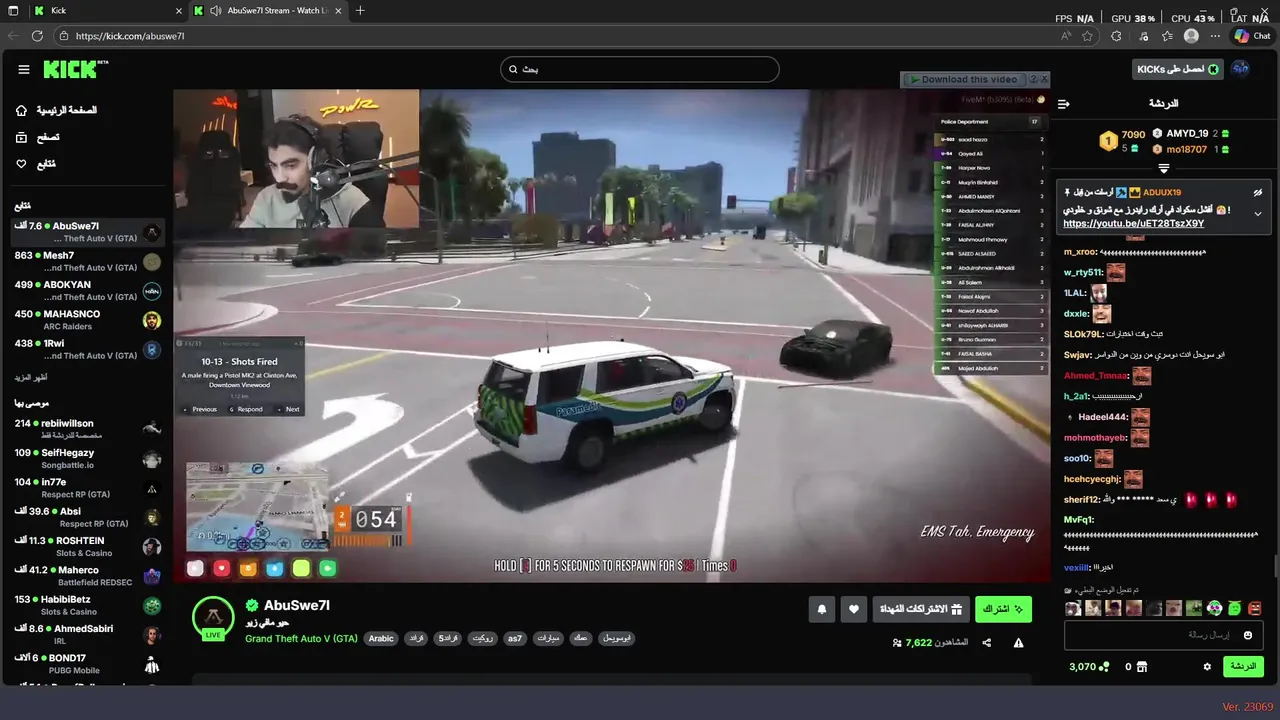The image size is (1280, 720).
Task: Click the browser refresh button
Action: tap(37, 36)
